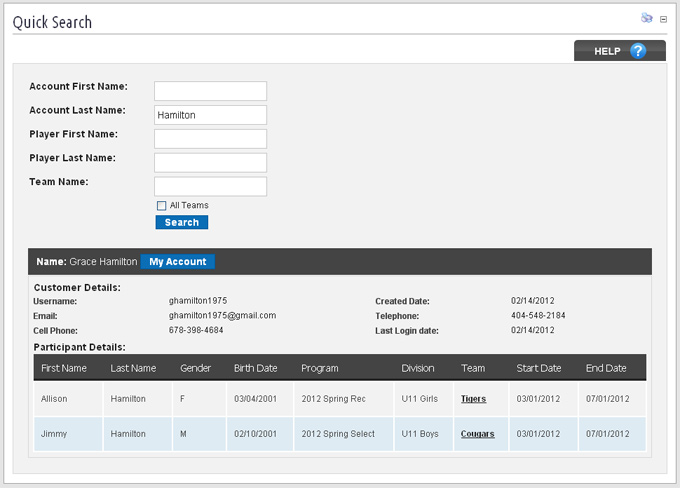
Task: Click the U11 Girls division cell
Action: click(424, 399)
